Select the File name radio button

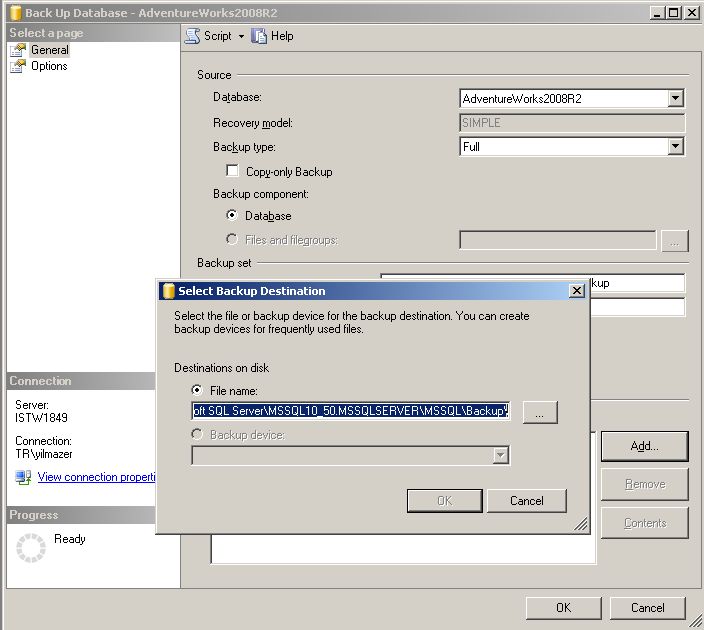(197, 390)
